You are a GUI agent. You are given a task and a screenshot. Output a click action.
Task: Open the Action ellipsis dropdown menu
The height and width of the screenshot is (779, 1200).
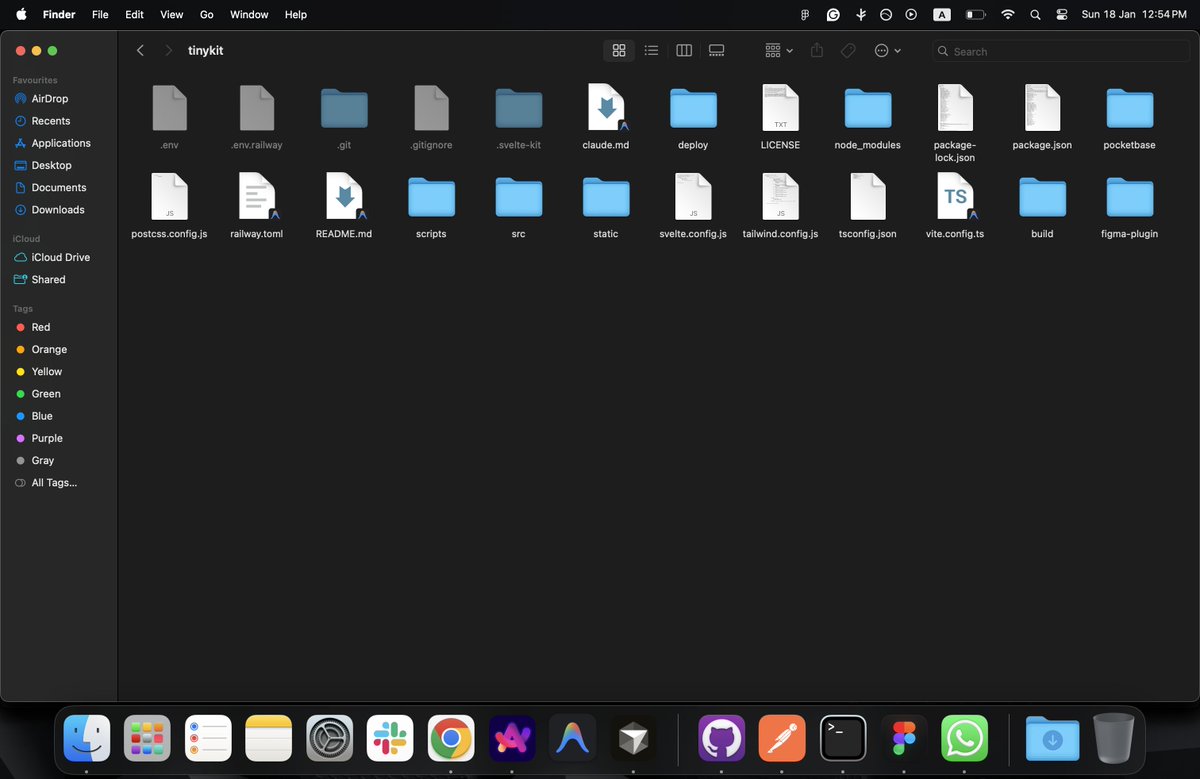point(887,50)
